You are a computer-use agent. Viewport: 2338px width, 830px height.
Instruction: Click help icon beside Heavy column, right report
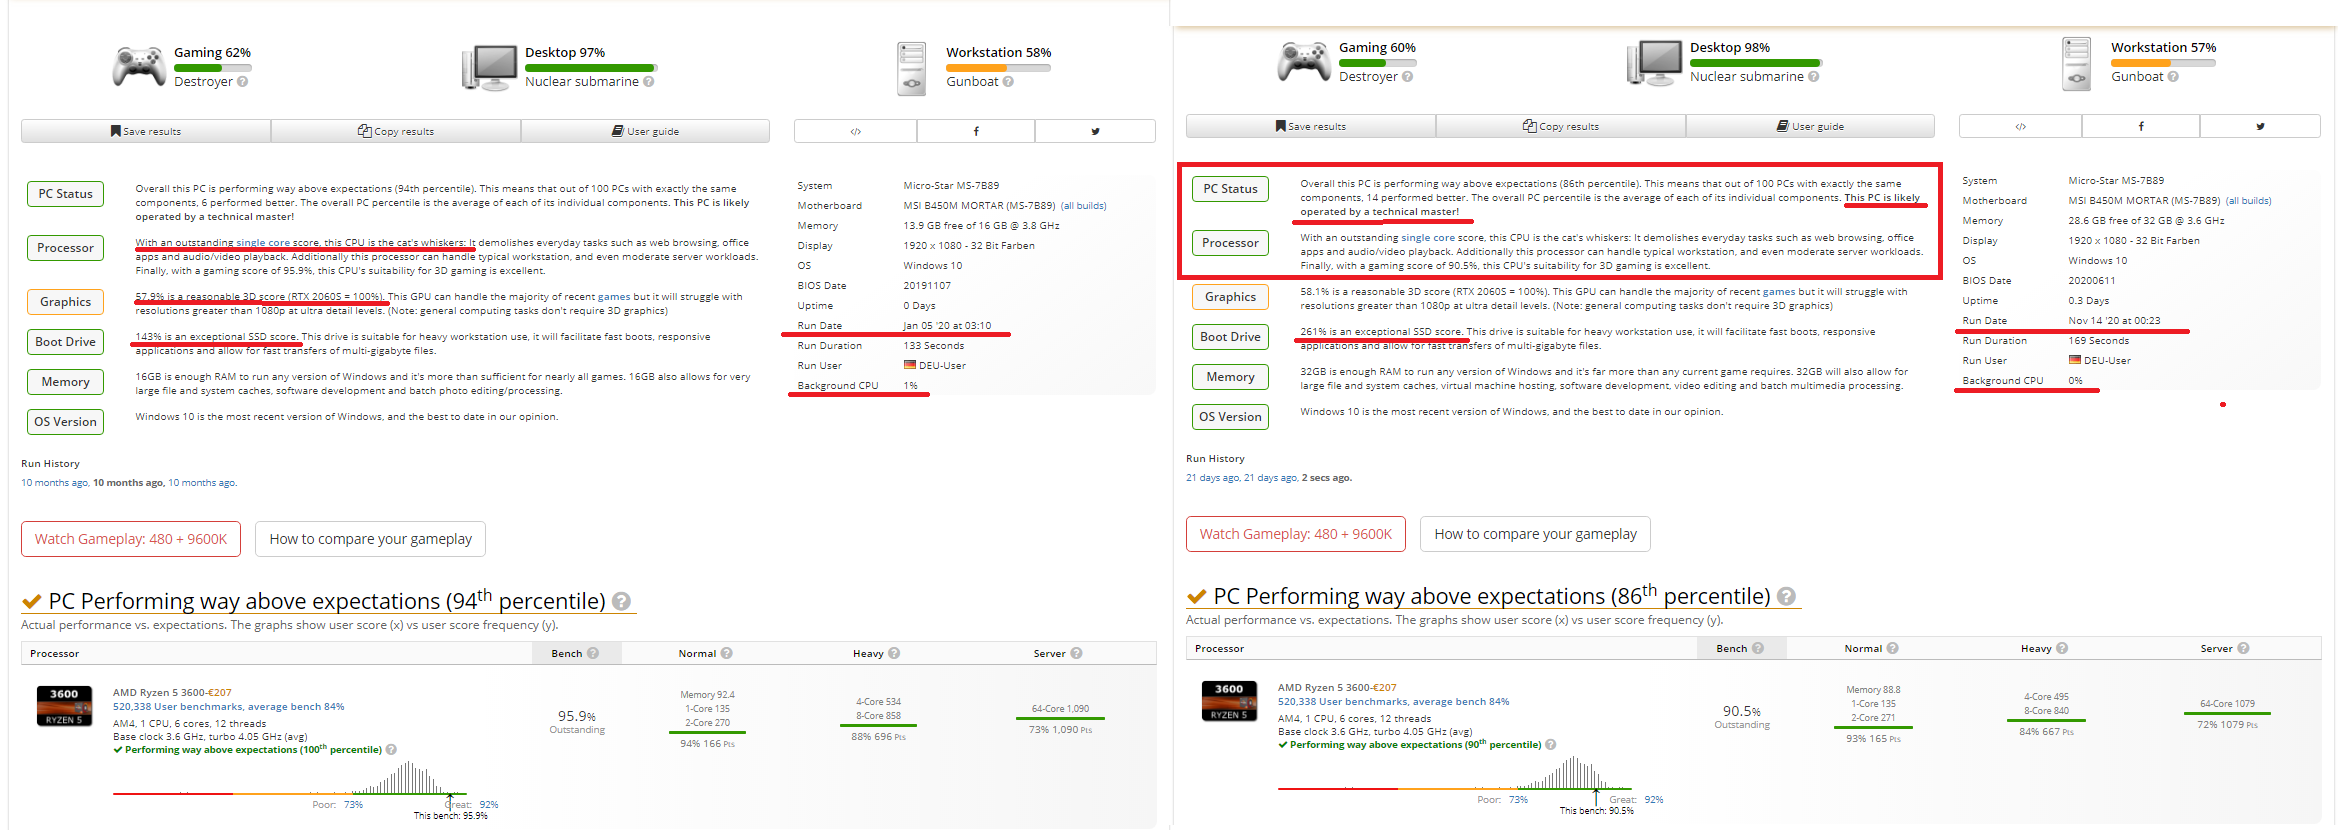pos(2062,648)
